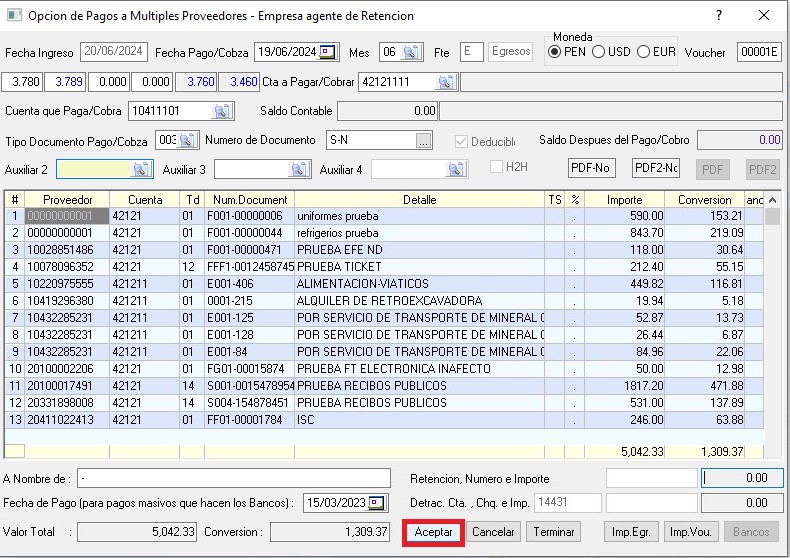Image resolution: width=790 pixels, height=558 pixels.
Task: Open Tipo Documento Pago/Cobza lookup icon
Action: tap(187, 140)
